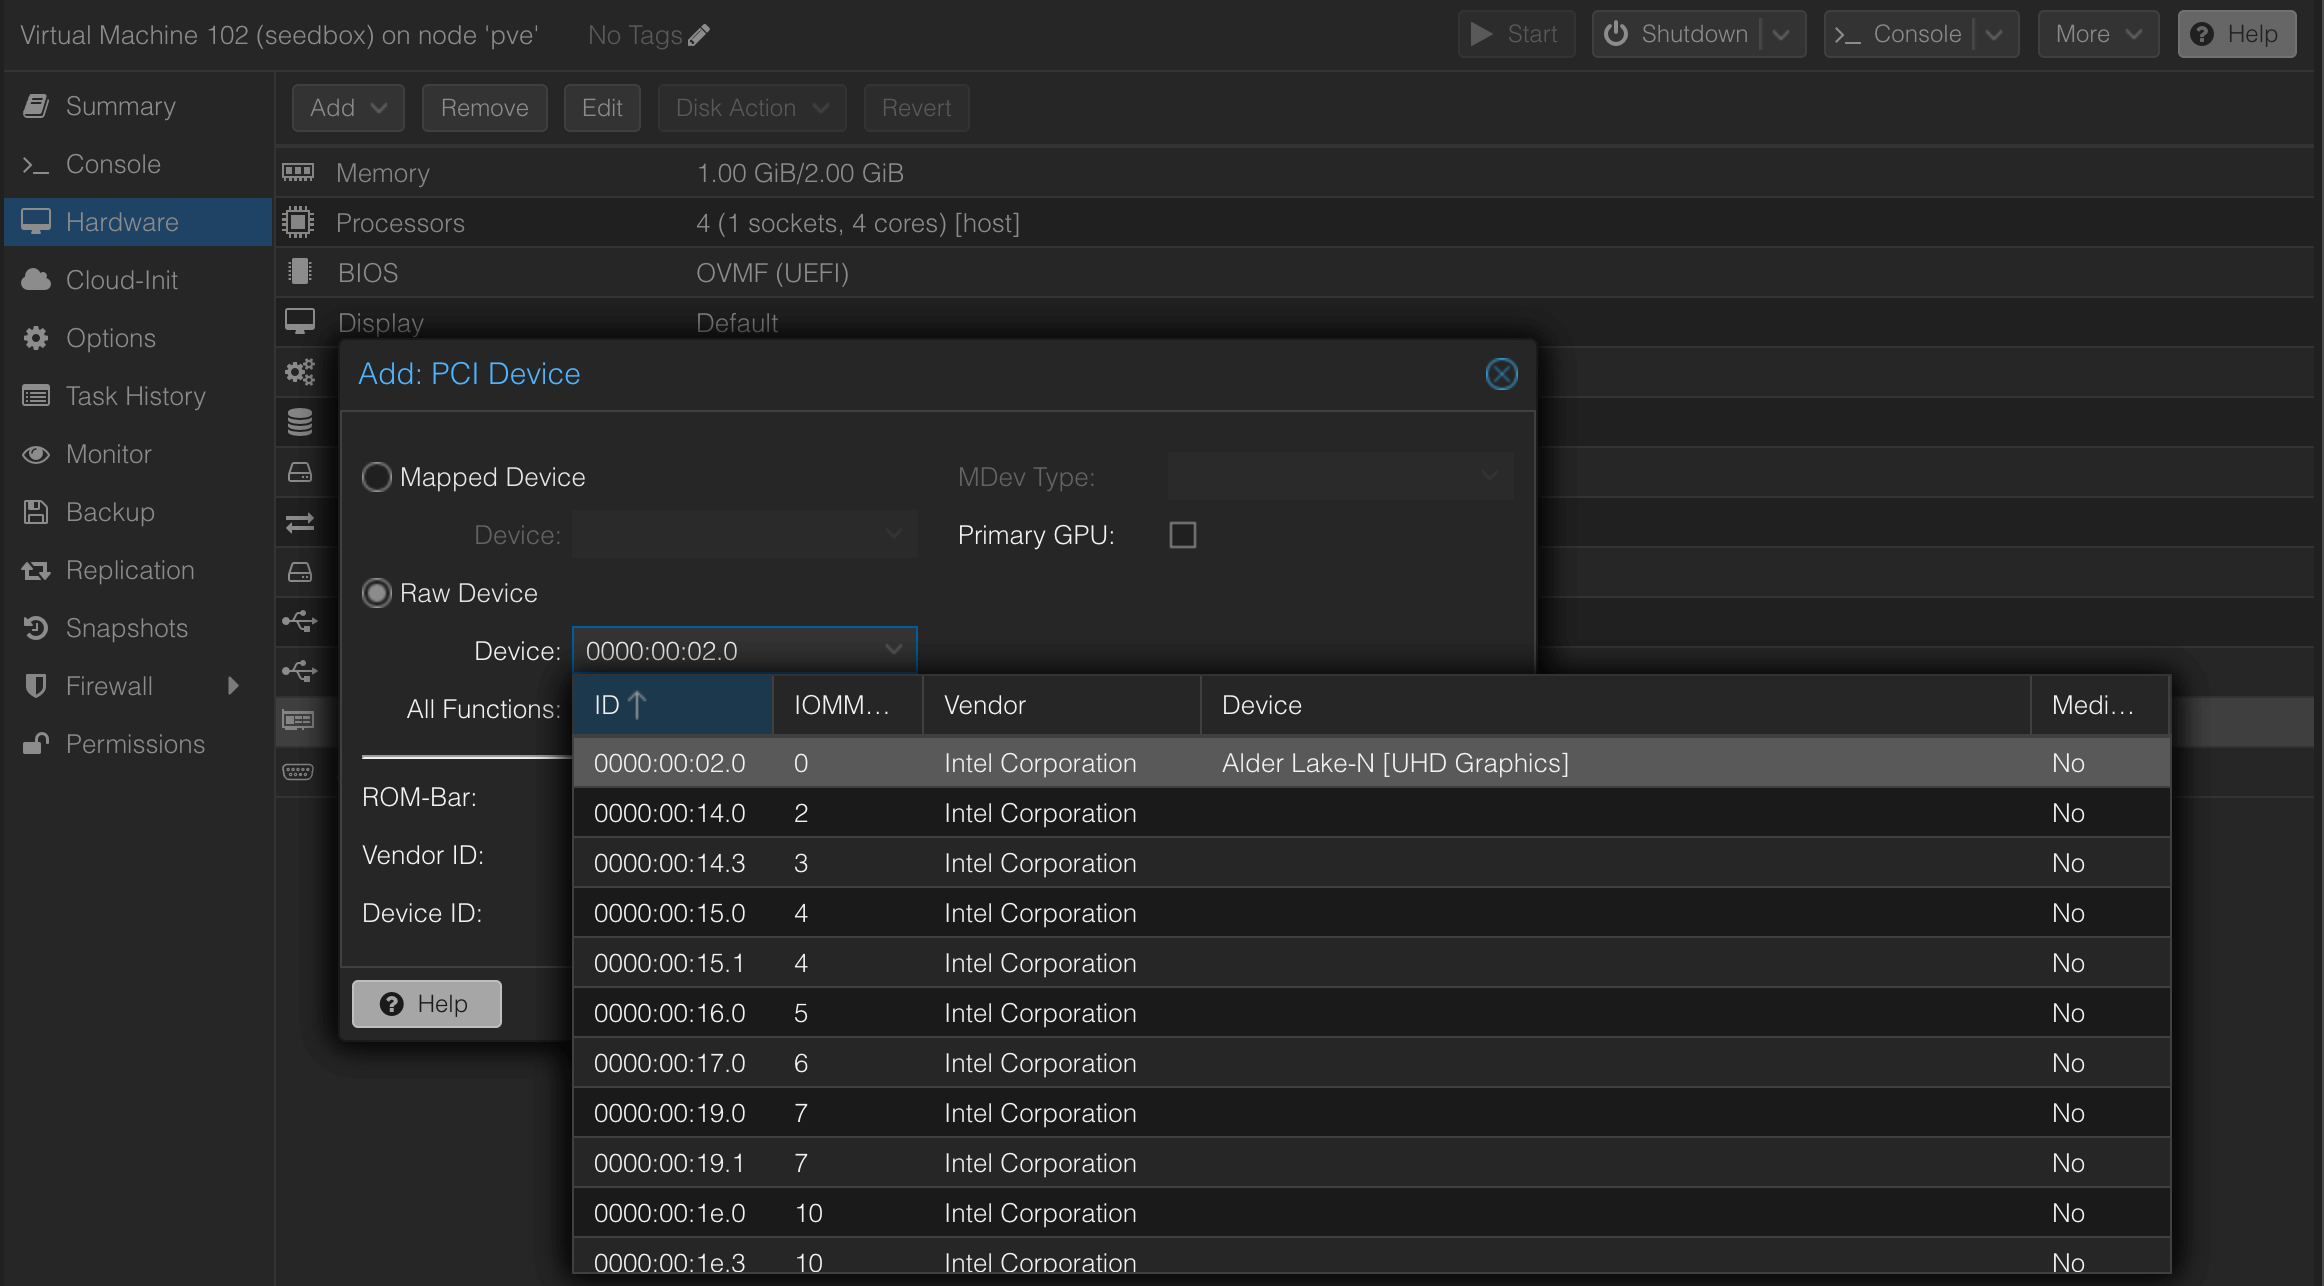Screen dimensions: 2324x1286
Task: Select the Raw Device radio button
Action: [377, 593]
